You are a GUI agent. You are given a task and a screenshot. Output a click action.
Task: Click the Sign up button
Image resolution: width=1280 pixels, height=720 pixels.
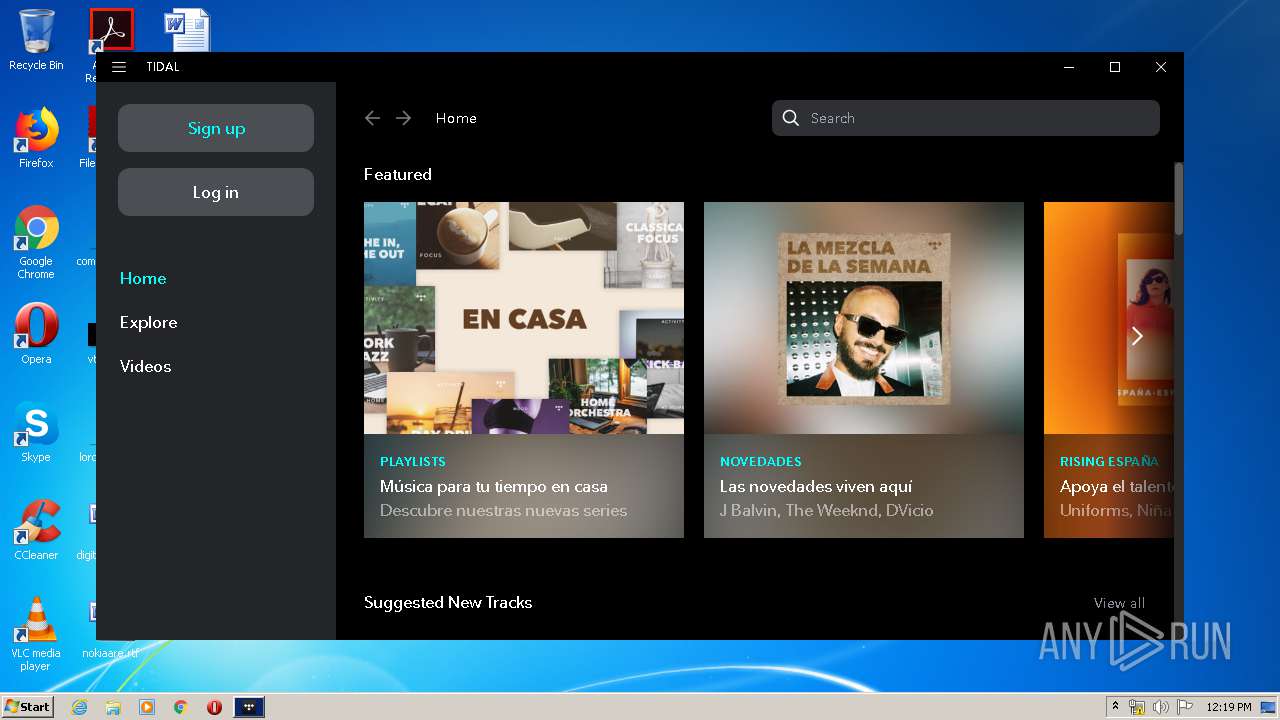pyautogui.click(x=216, y=128)
